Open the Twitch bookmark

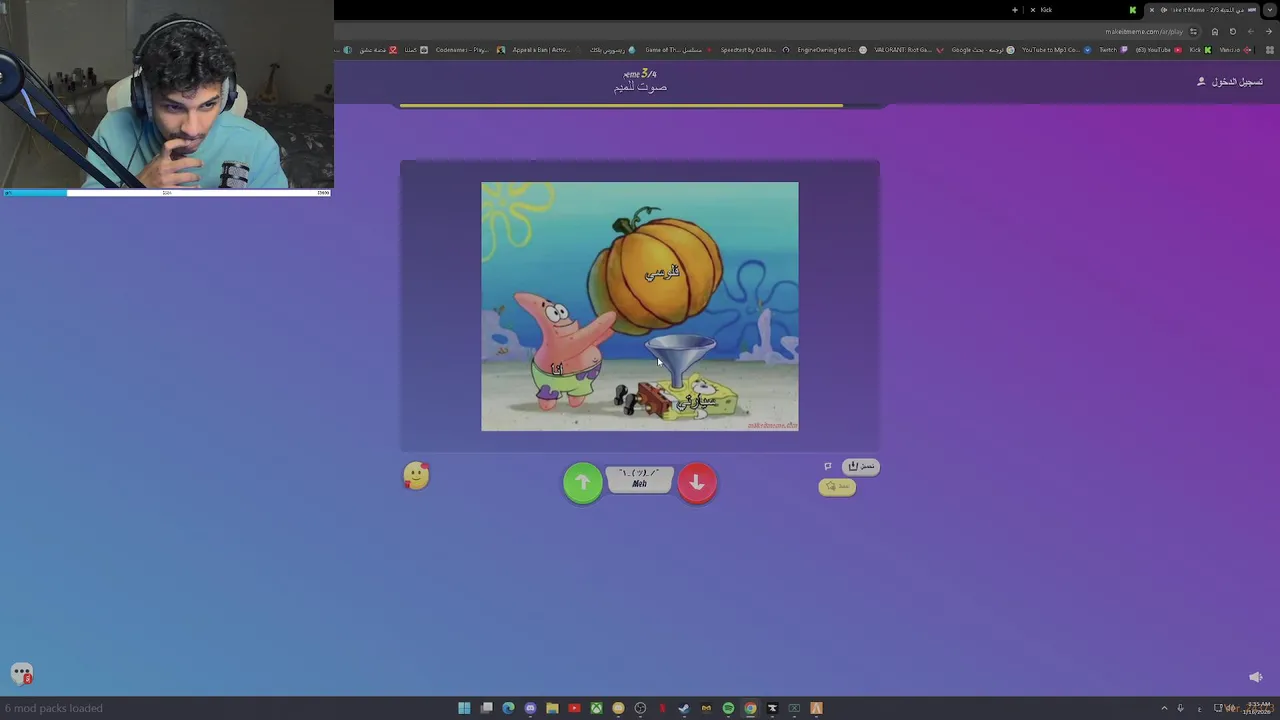pyautogui.click(x=1113, y=50)
